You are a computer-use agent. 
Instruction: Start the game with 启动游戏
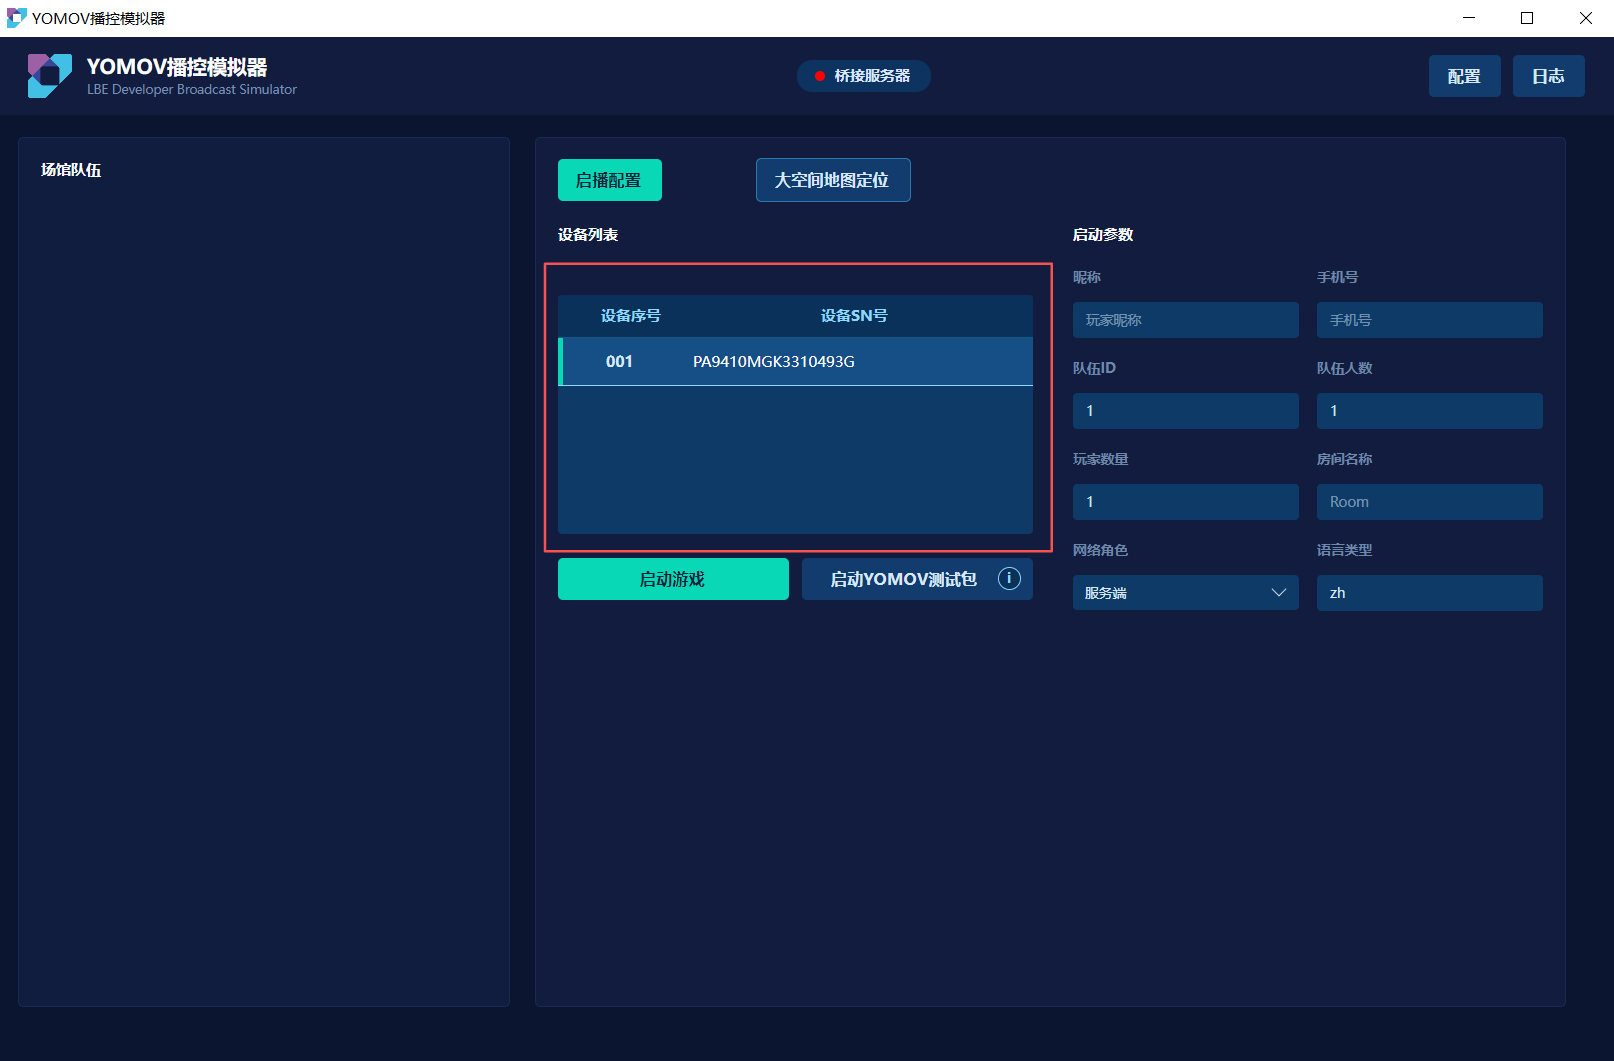[x=673, y=579]
